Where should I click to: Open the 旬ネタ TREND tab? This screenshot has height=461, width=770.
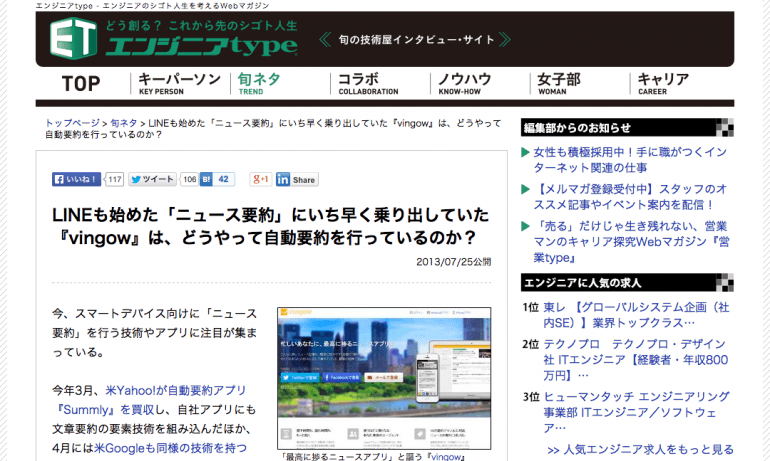point(259,83)
